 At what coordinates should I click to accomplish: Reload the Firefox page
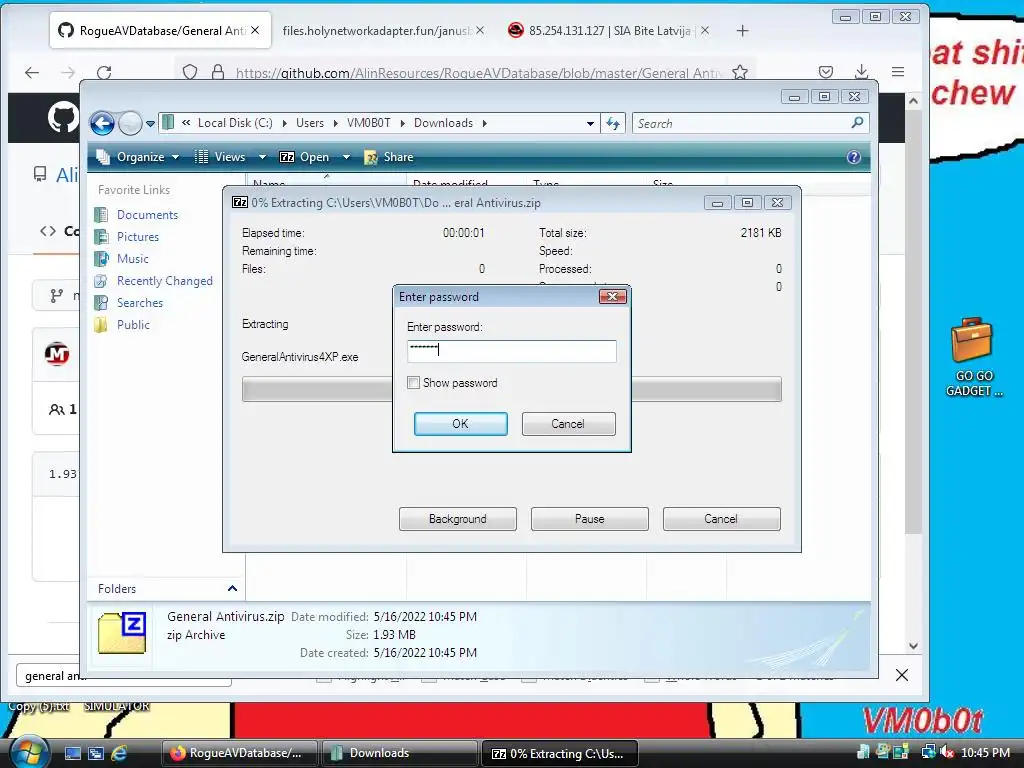pos(104,72)
